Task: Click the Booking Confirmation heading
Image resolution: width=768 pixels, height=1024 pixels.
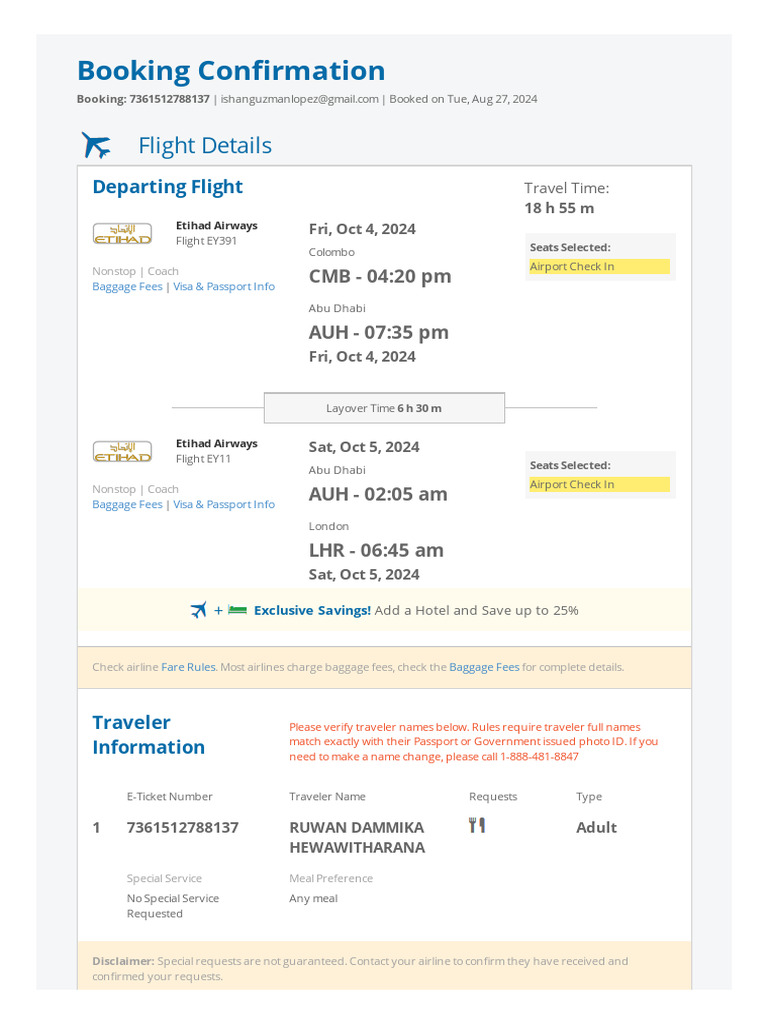Action: coord(231,71)
